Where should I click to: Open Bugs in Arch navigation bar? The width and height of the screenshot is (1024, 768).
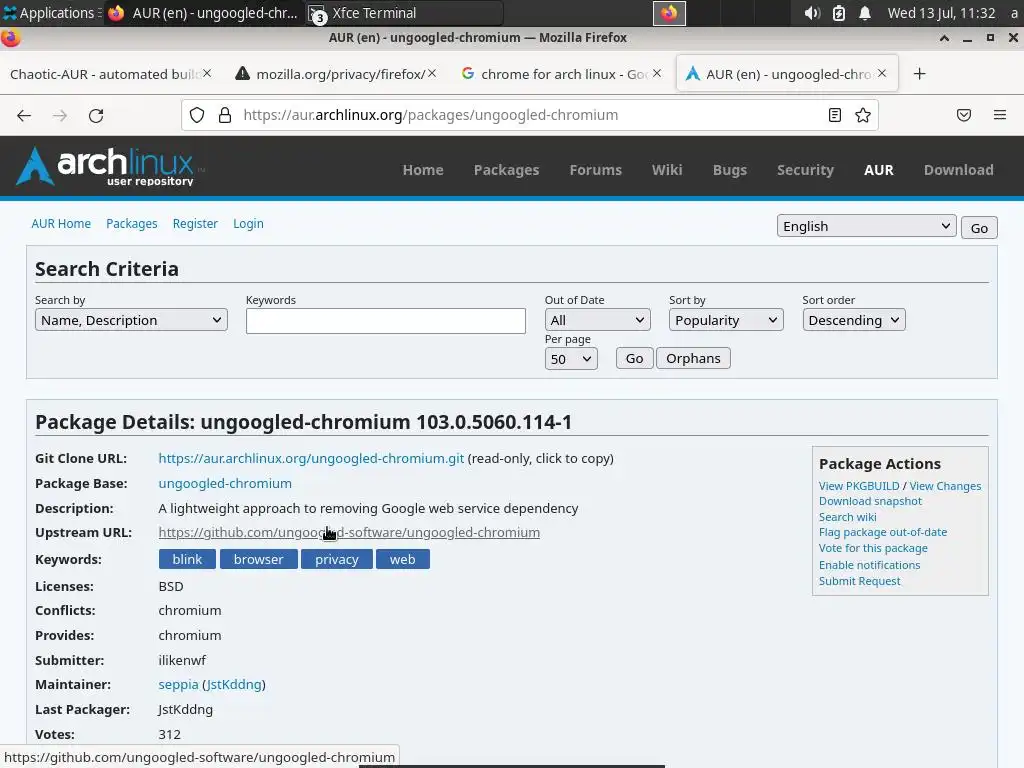(x=729, y=170)
